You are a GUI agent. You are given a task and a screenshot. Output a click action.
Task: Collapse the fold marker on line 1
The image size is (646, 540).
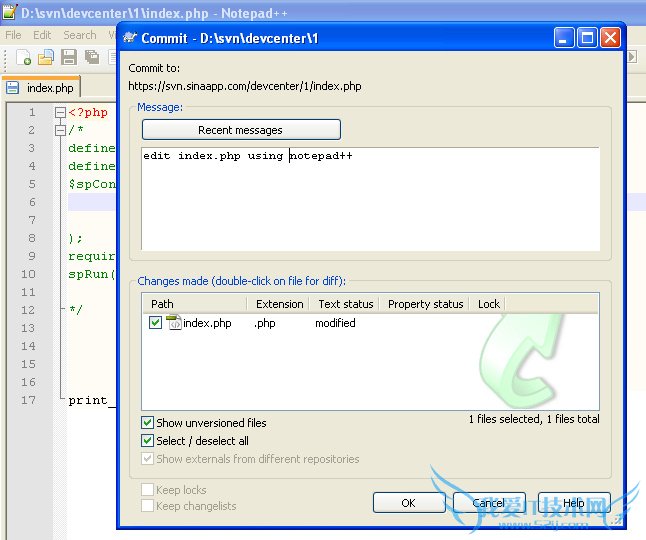pos(60,112)
